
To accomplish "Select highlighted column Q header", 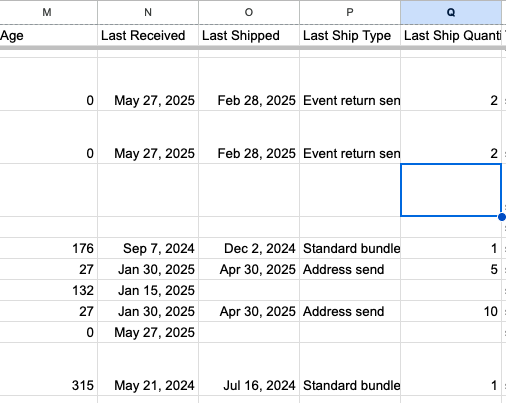I will click(x=451, y=12).
